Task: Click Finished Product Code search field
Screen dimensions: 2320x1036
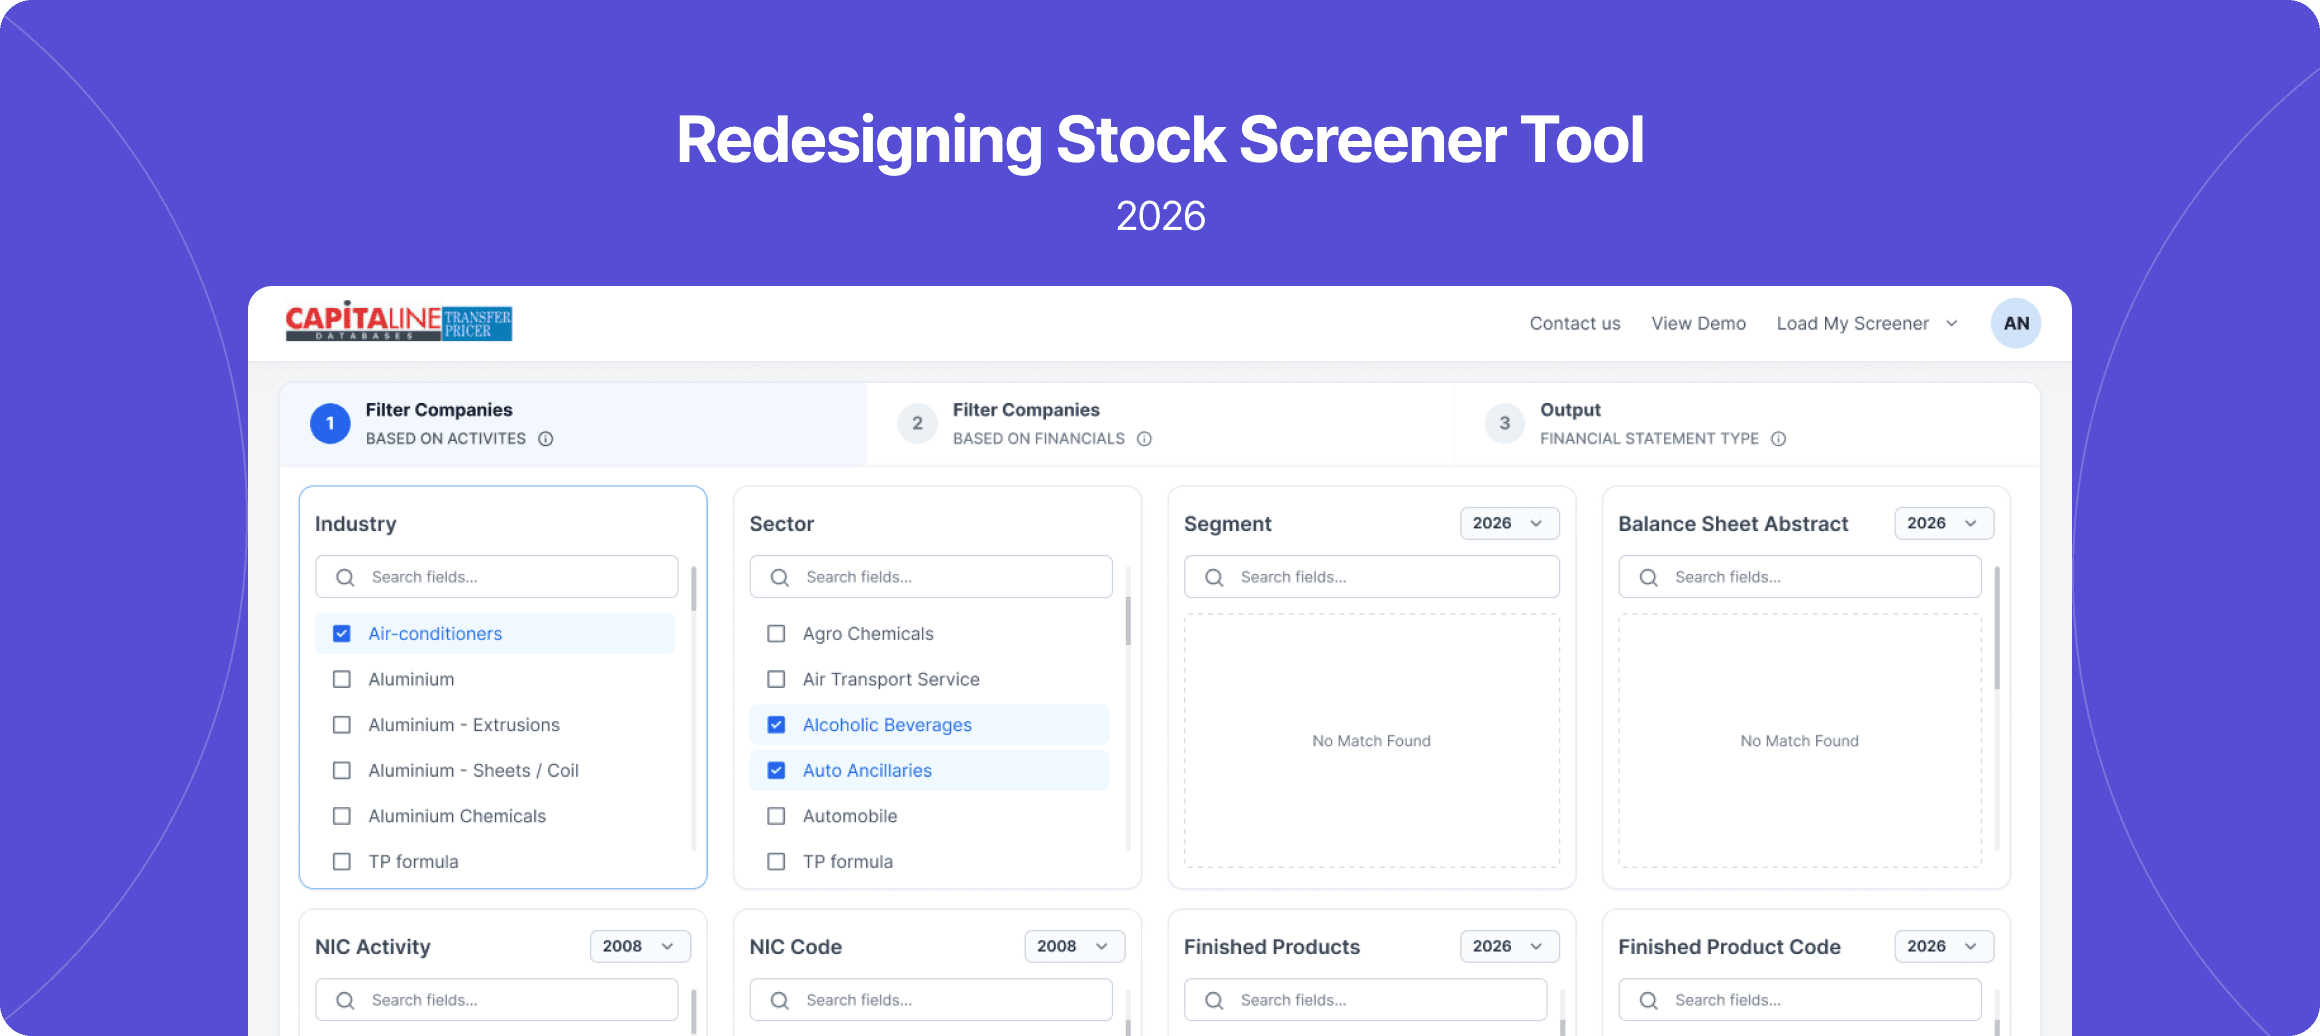Action: click(x=1800, y=1000)
